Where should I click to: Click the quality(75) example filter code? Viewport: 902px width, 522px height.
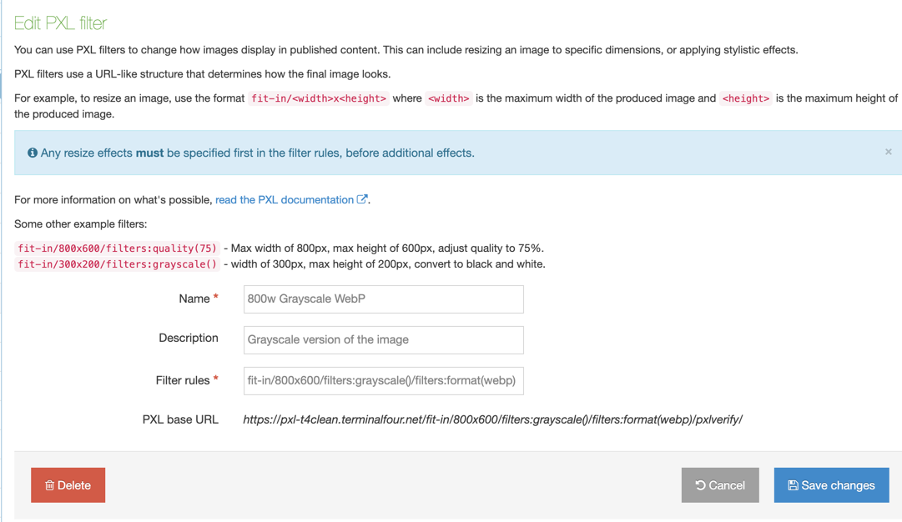click(x=117, y=248)
